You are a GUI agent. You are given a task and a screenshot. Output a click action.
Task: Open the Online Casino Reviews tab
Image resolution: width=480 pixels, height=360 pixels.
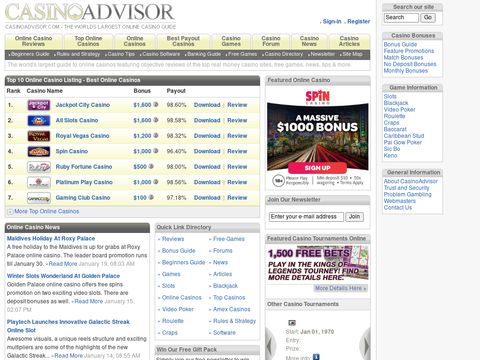click(x=33, y=41)
